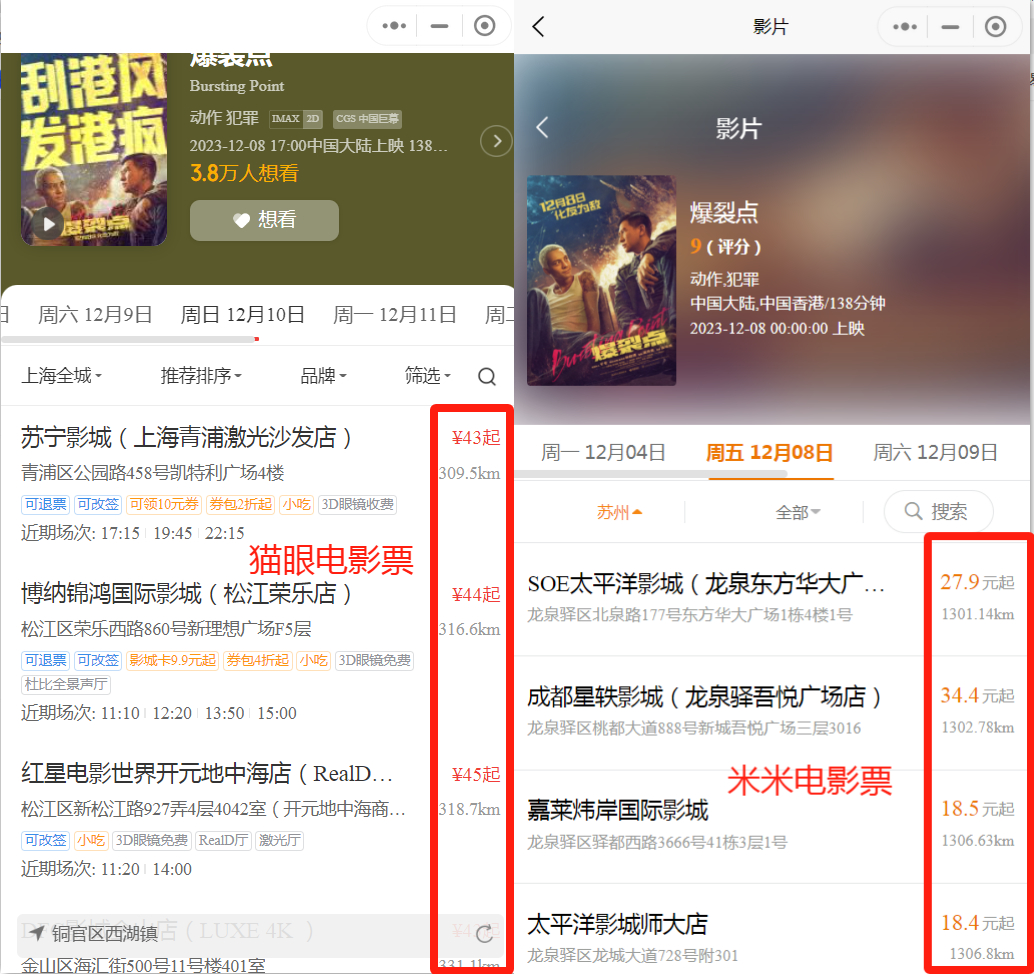Expand the 筛选 filter dropdown
The image size is (1034, 974).
tap(427, 376)
